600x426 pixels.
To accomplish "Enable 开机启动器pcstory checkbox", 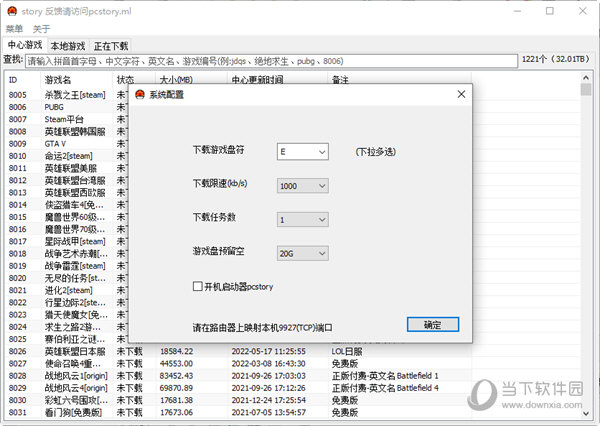I will tap(198, 287).
